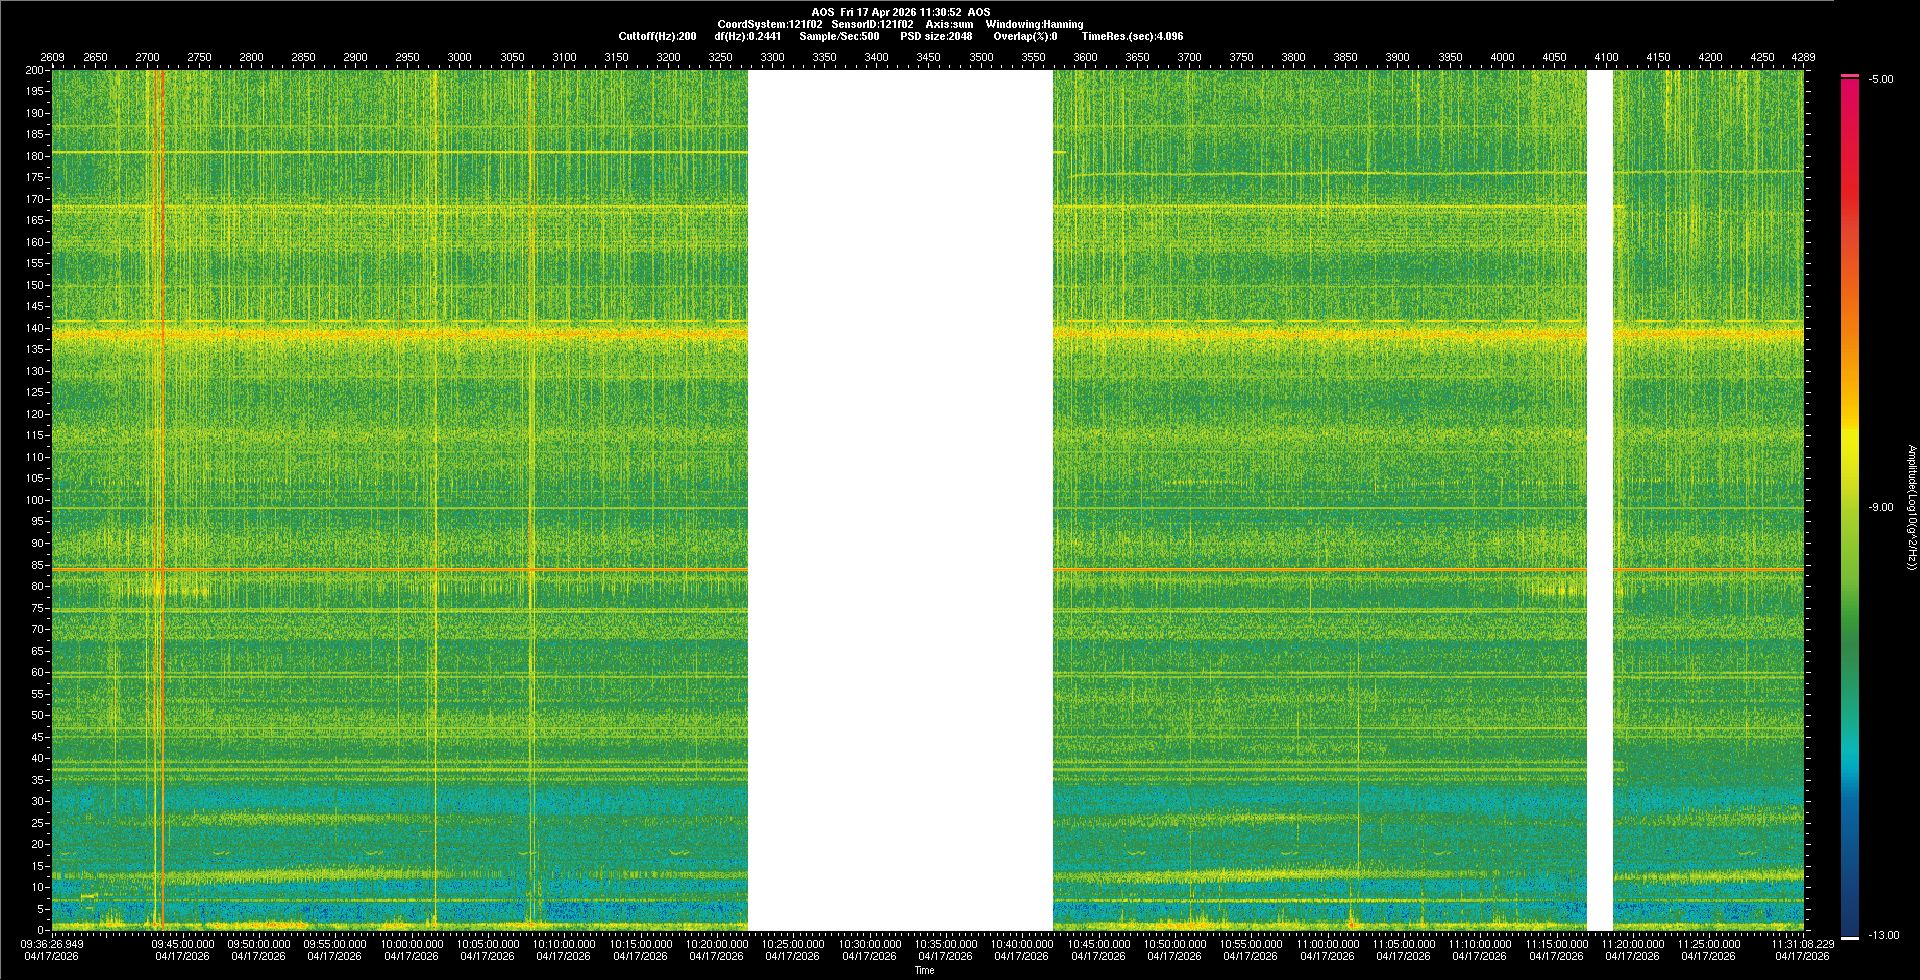Click the 3000 tick on top axis

(x=459, y=57)
